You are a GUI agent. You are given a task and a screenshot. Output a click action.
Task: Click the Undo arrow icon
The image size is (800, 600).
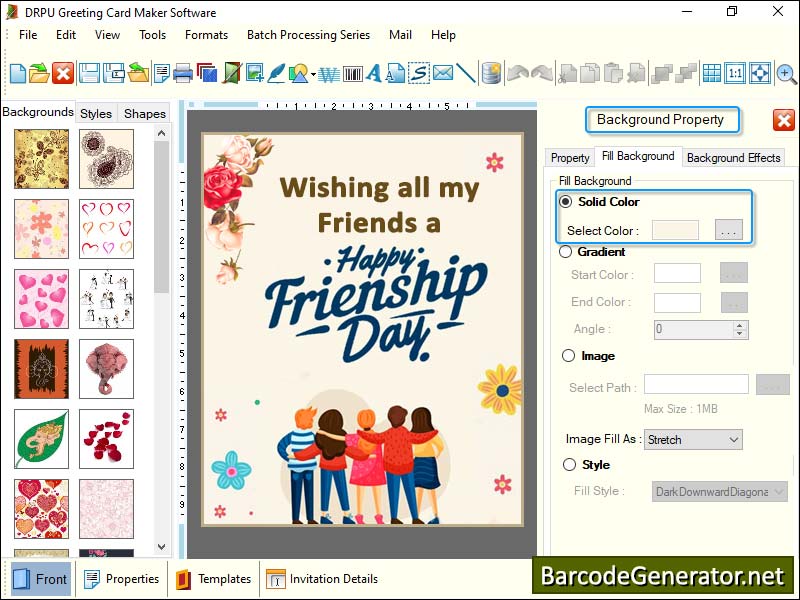click(519, 73)
